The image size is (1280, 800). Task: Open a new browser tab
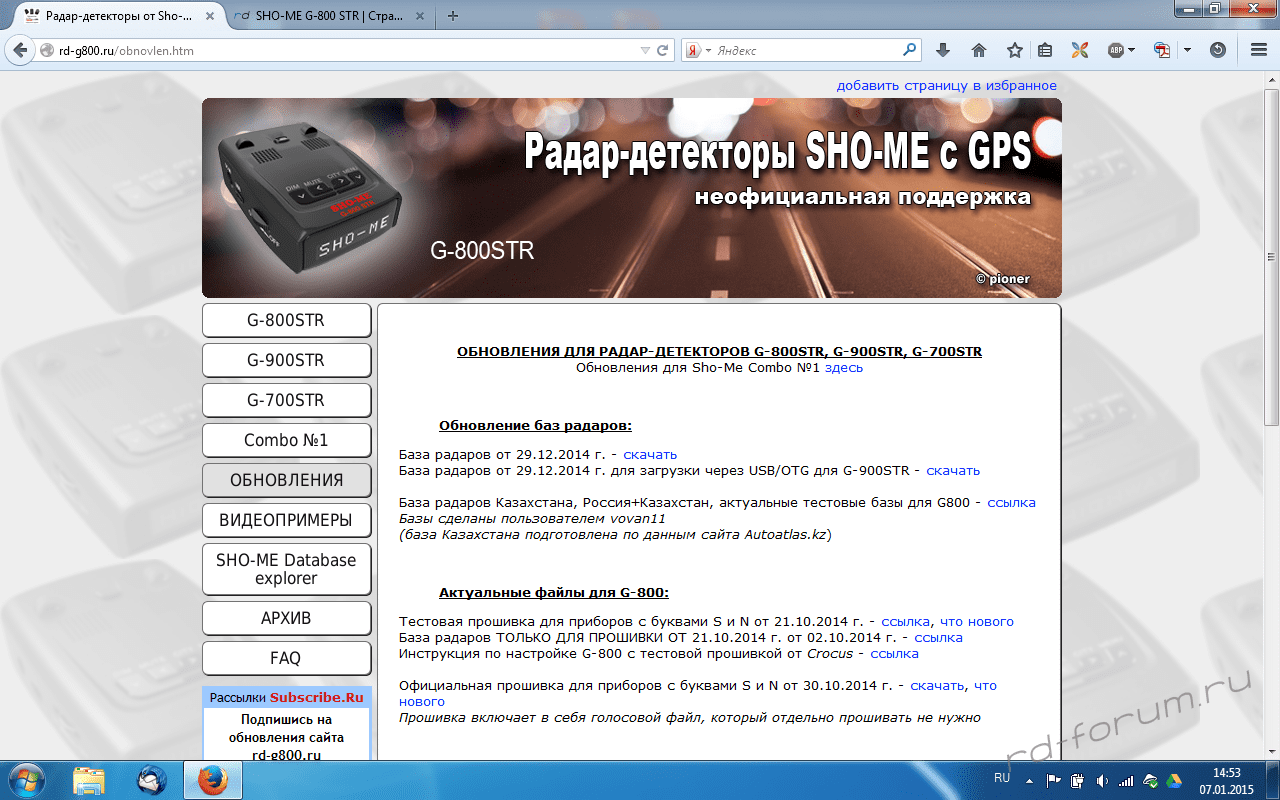(x=453, y=16)
